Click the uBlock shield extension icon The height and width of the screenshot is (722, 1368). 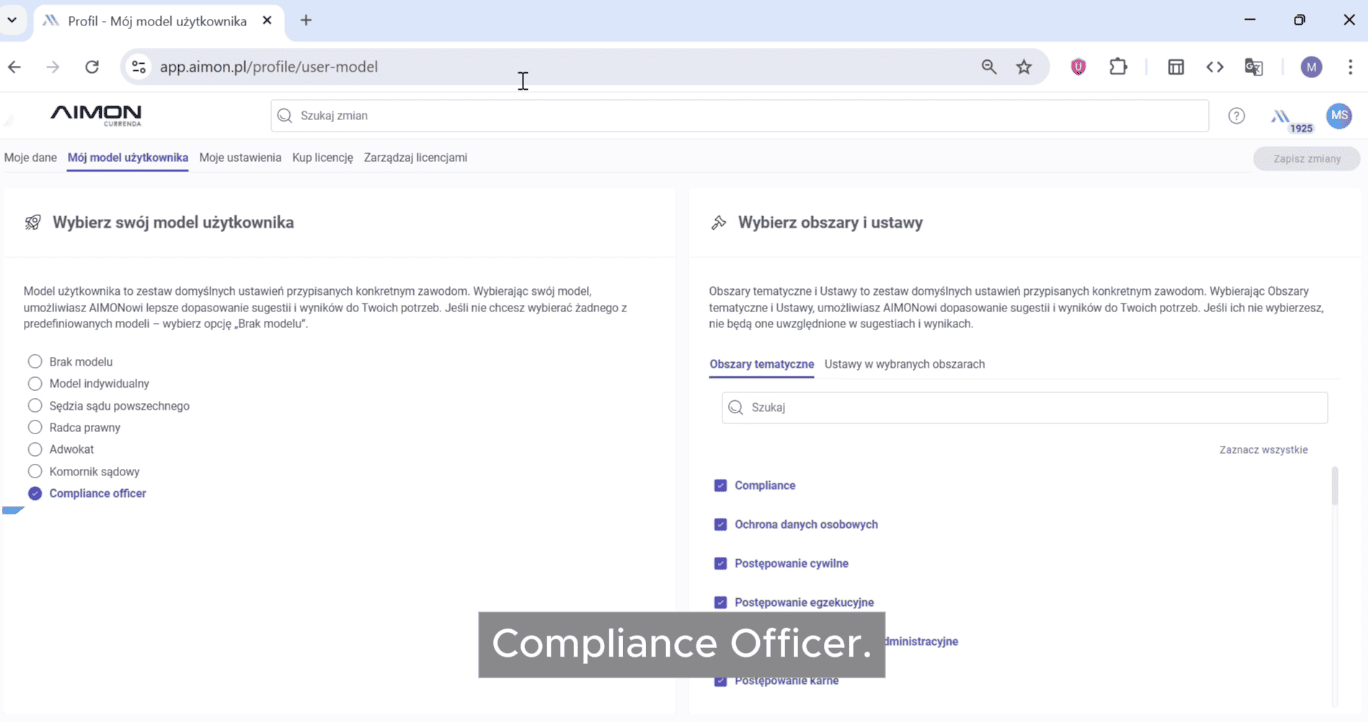(1077, 66)
